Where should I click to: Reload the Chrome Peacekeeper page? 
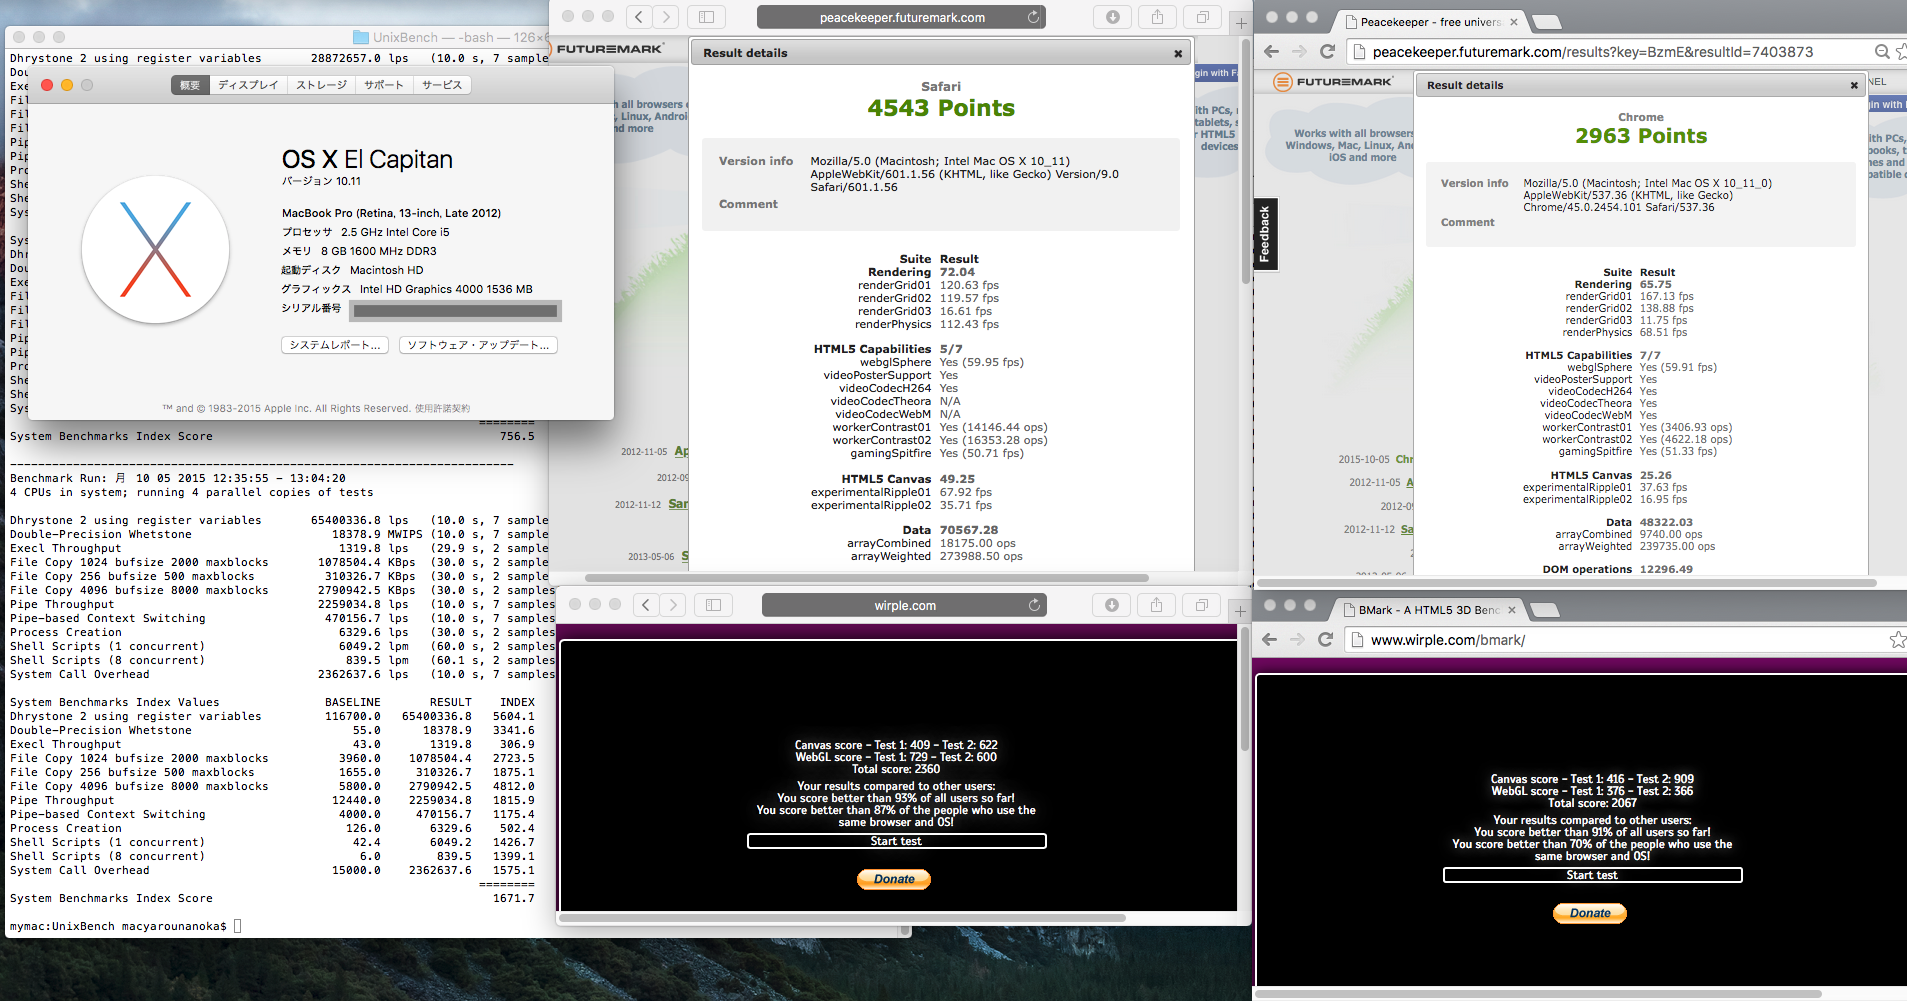[x=1327, y=52]
